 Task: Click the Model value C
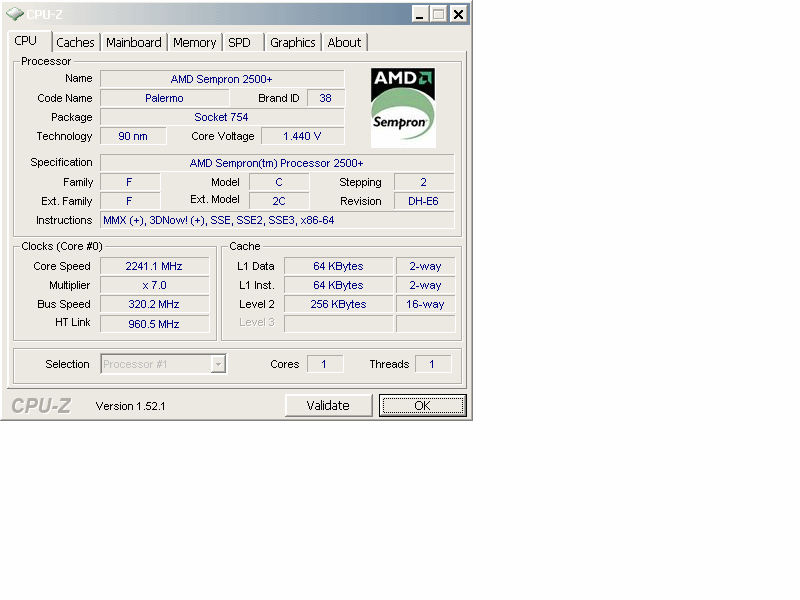coord(279,182)
